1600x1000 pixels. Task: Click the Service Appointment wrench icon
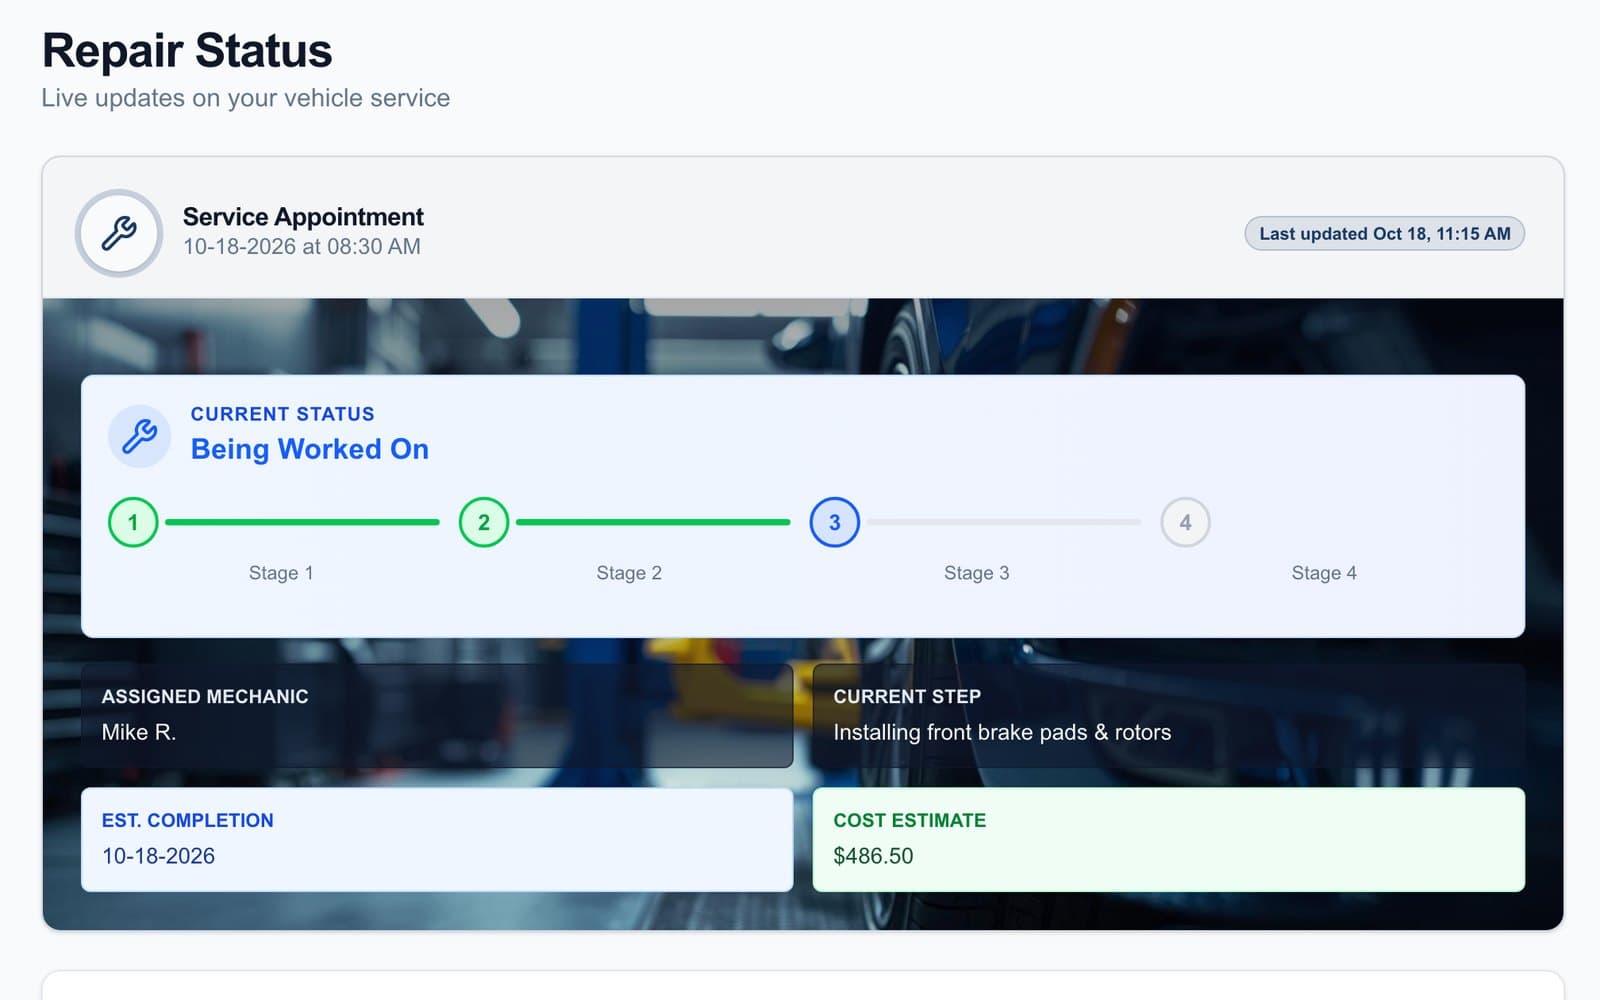click(119, 233)
